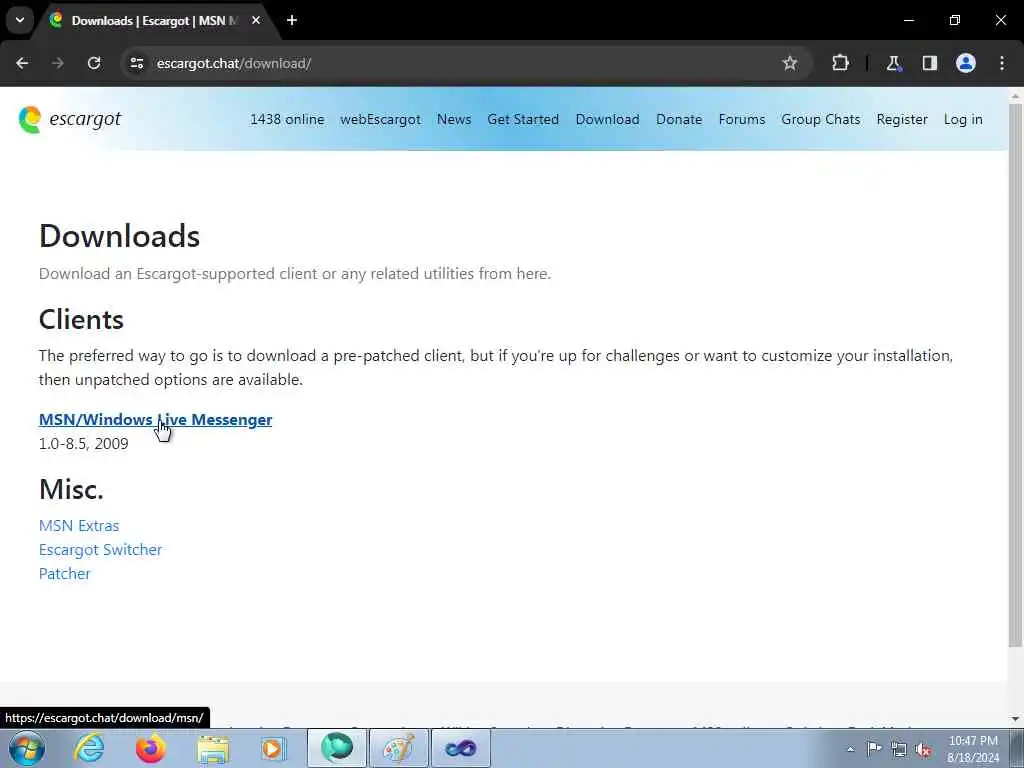Show hidden tray icons arrow
1024x768 pixels.
[850, 749]
